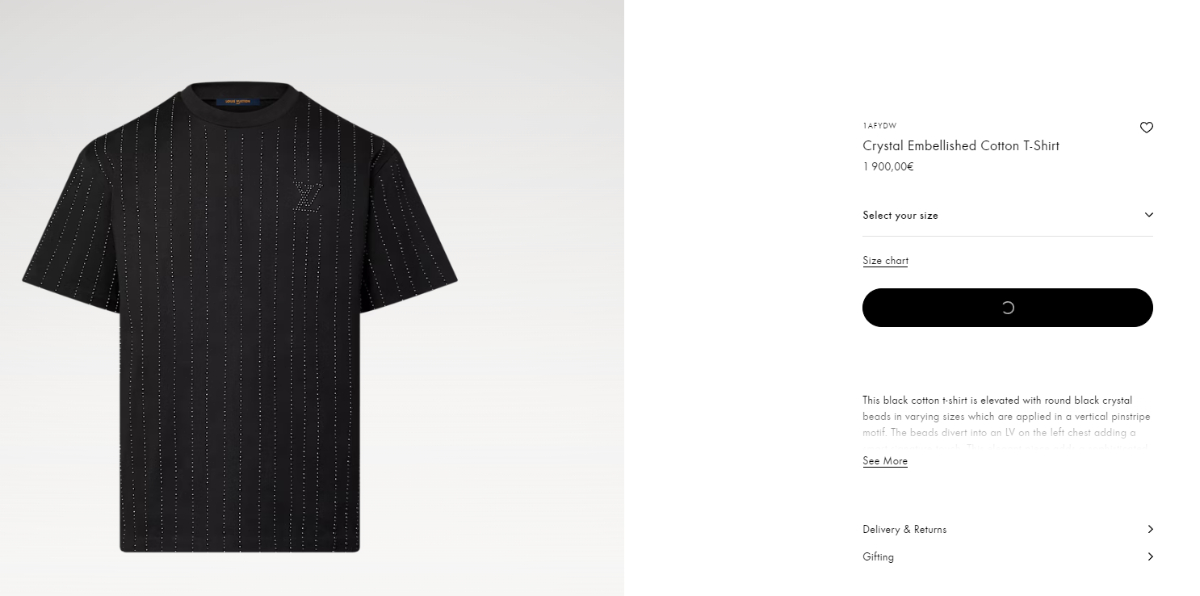The width and height of the screenshot is (1200, 596).
Task: Open the Select your size dropdown
Action: pos(1007,215)
